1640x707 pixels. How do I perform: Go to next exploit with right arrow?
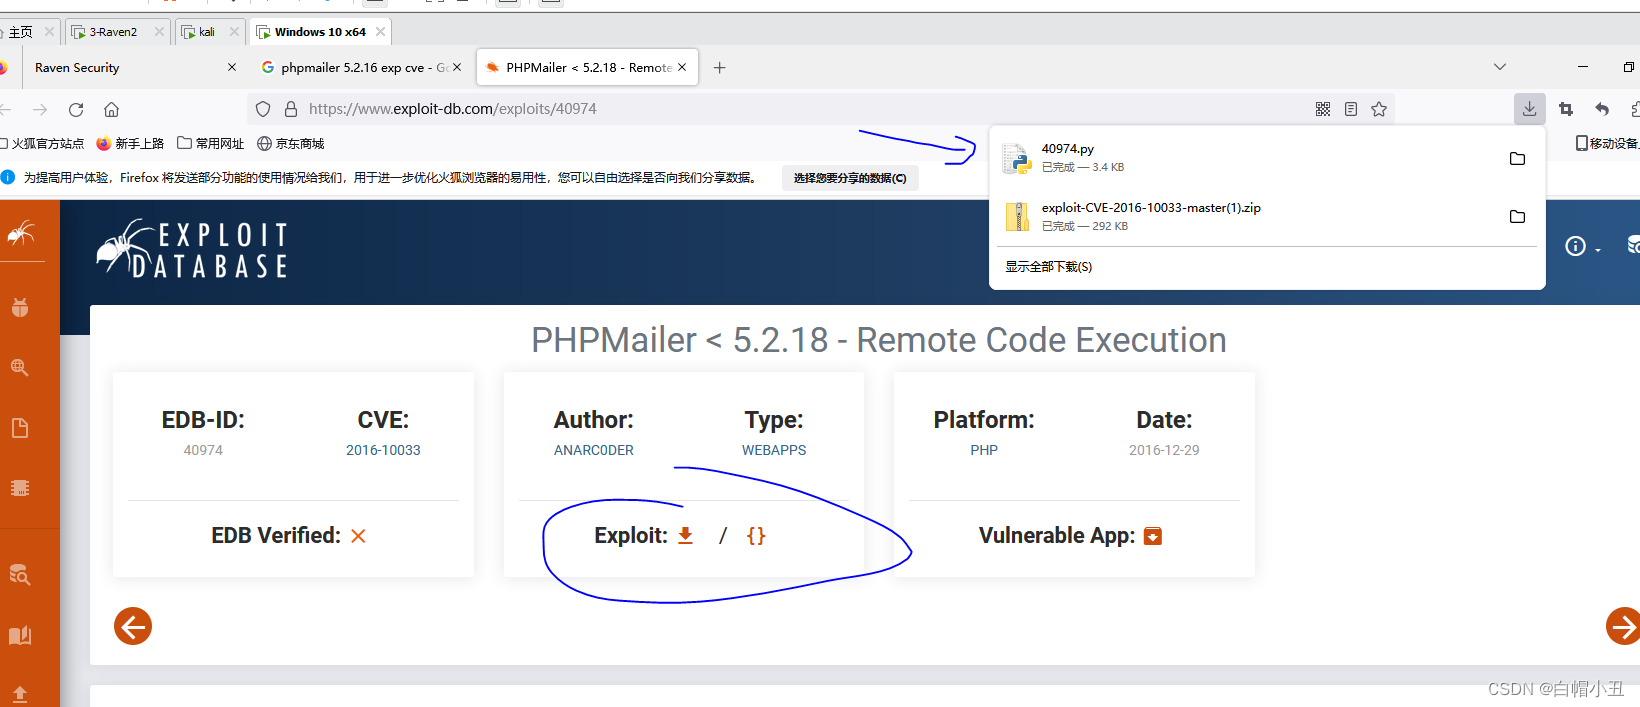[x=1623, y=627]
